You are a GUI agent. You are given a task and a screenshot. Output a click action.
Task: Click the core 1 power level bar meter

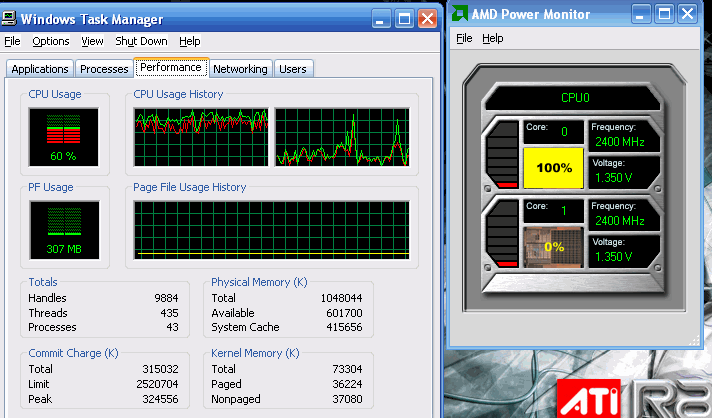click(503, 234)
